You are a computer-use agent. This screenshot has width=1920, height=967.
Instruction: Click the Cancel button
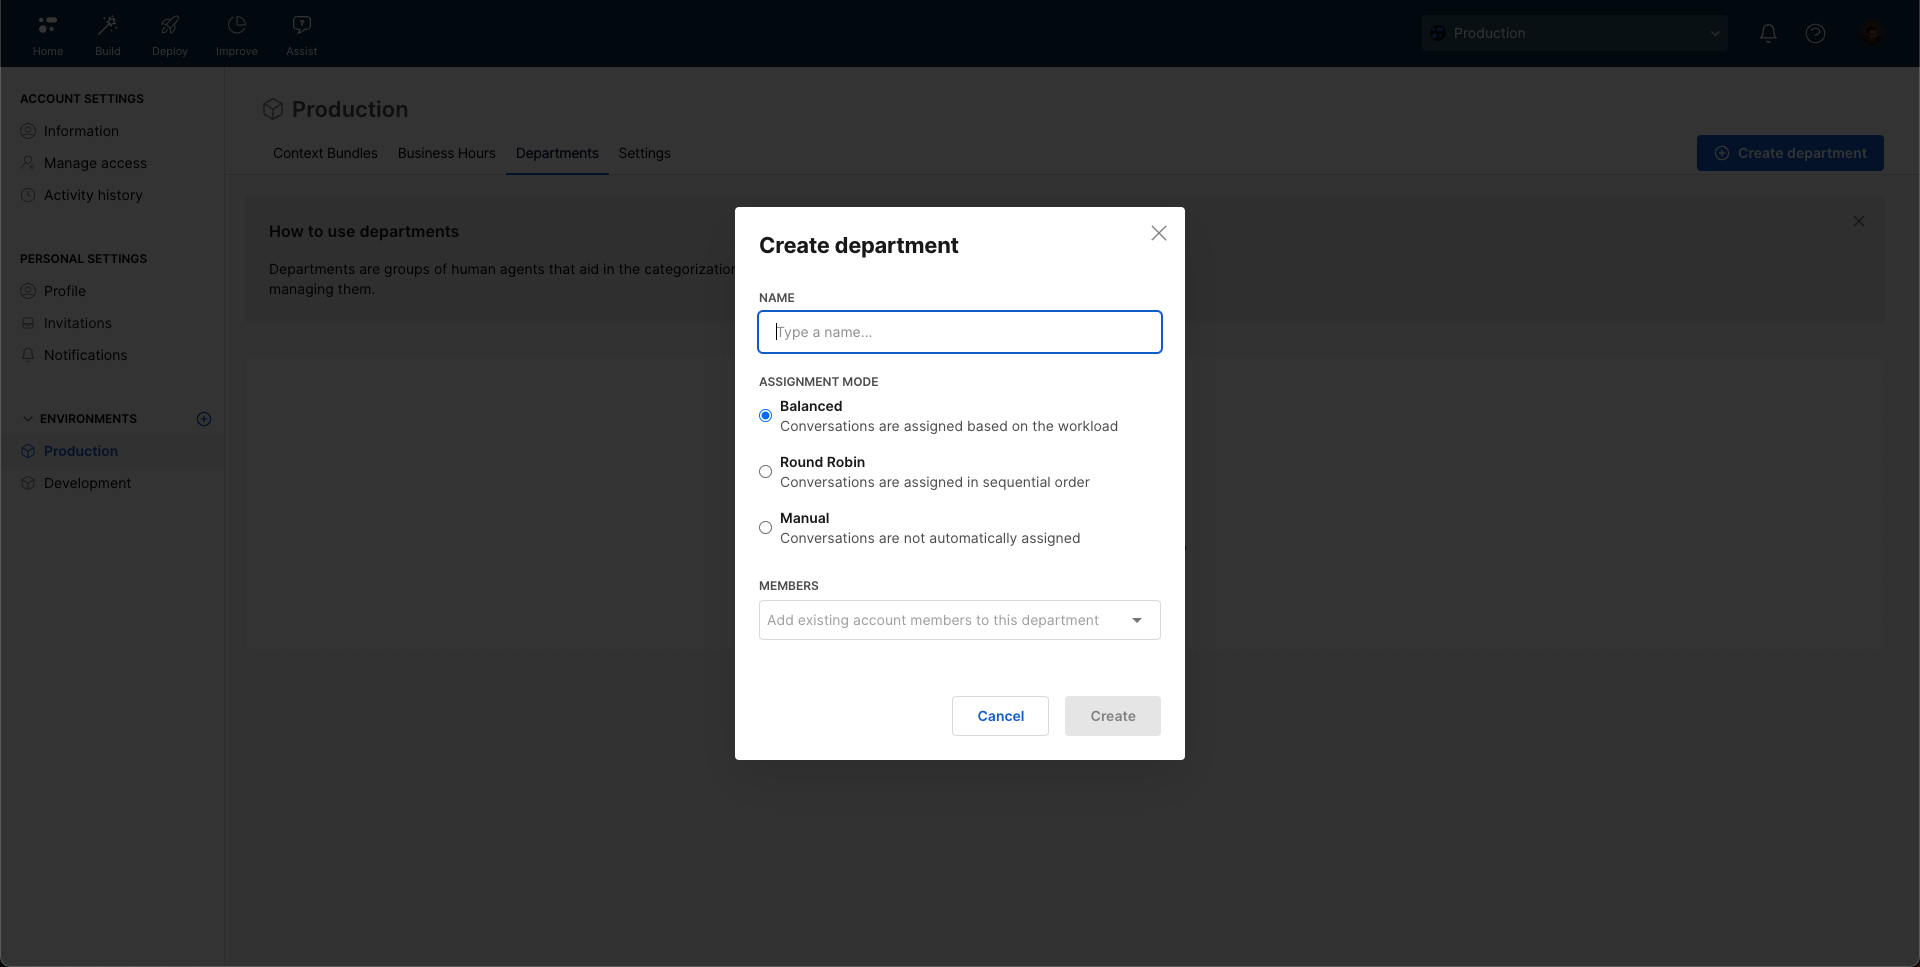tap(1000, 716)
